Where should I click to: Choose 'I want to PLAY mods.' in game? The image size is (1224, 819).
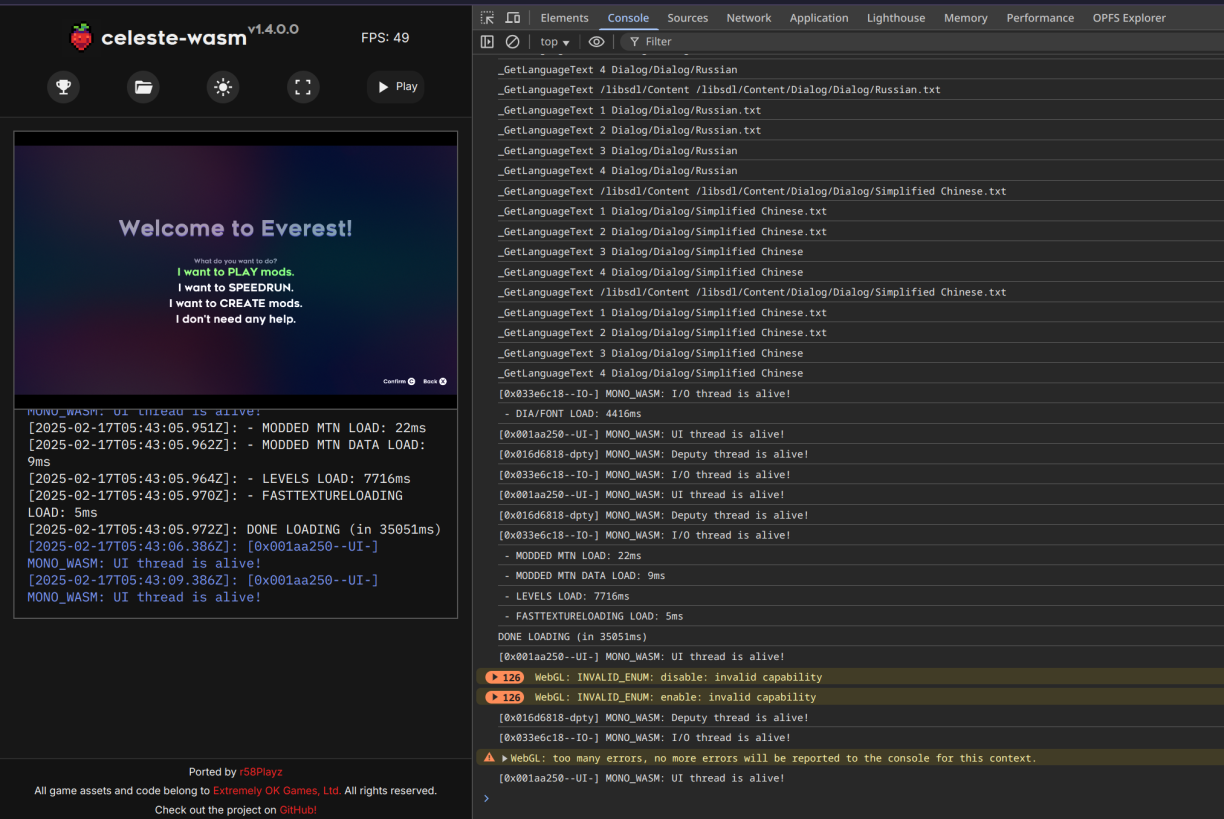(x=236, y=272)
